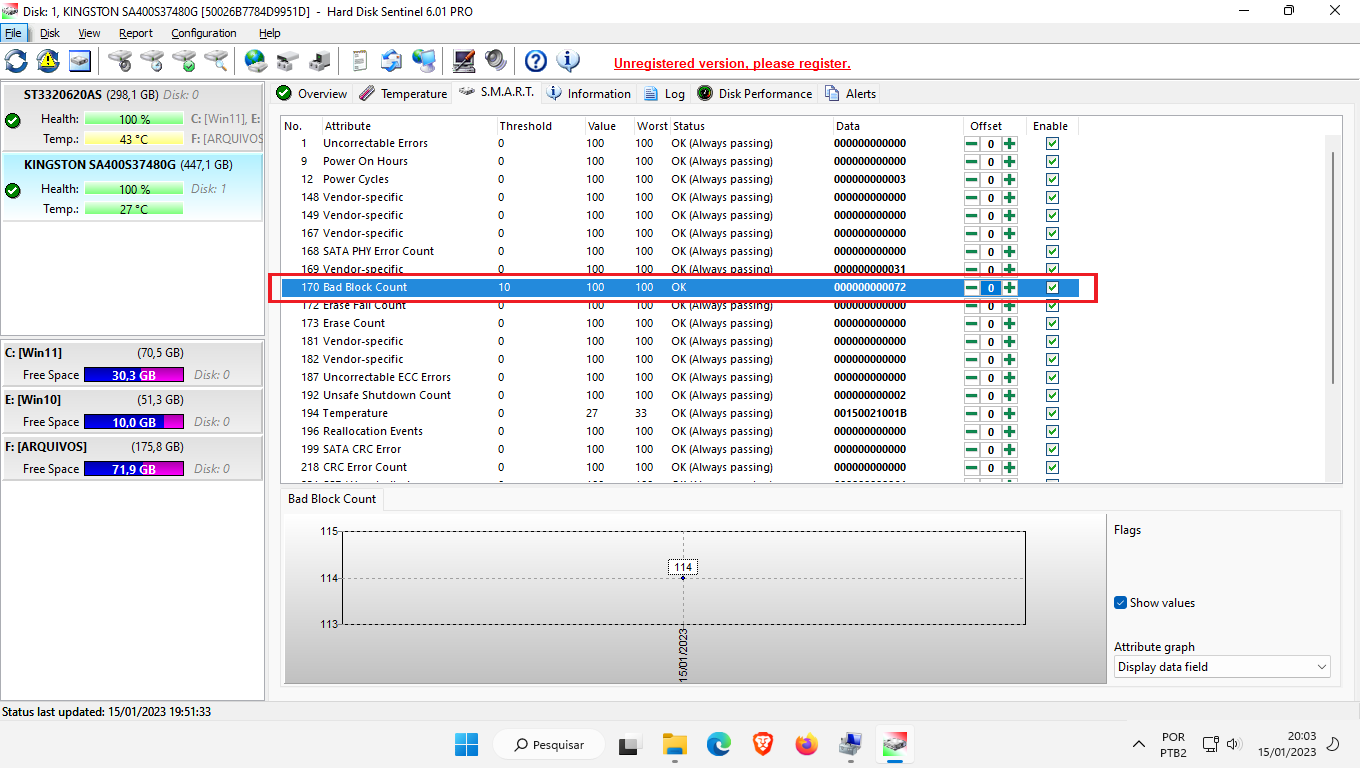Increase offset for Temperature row
The width and height of the screenshot is (1360, 771).
pos(1010,414)
